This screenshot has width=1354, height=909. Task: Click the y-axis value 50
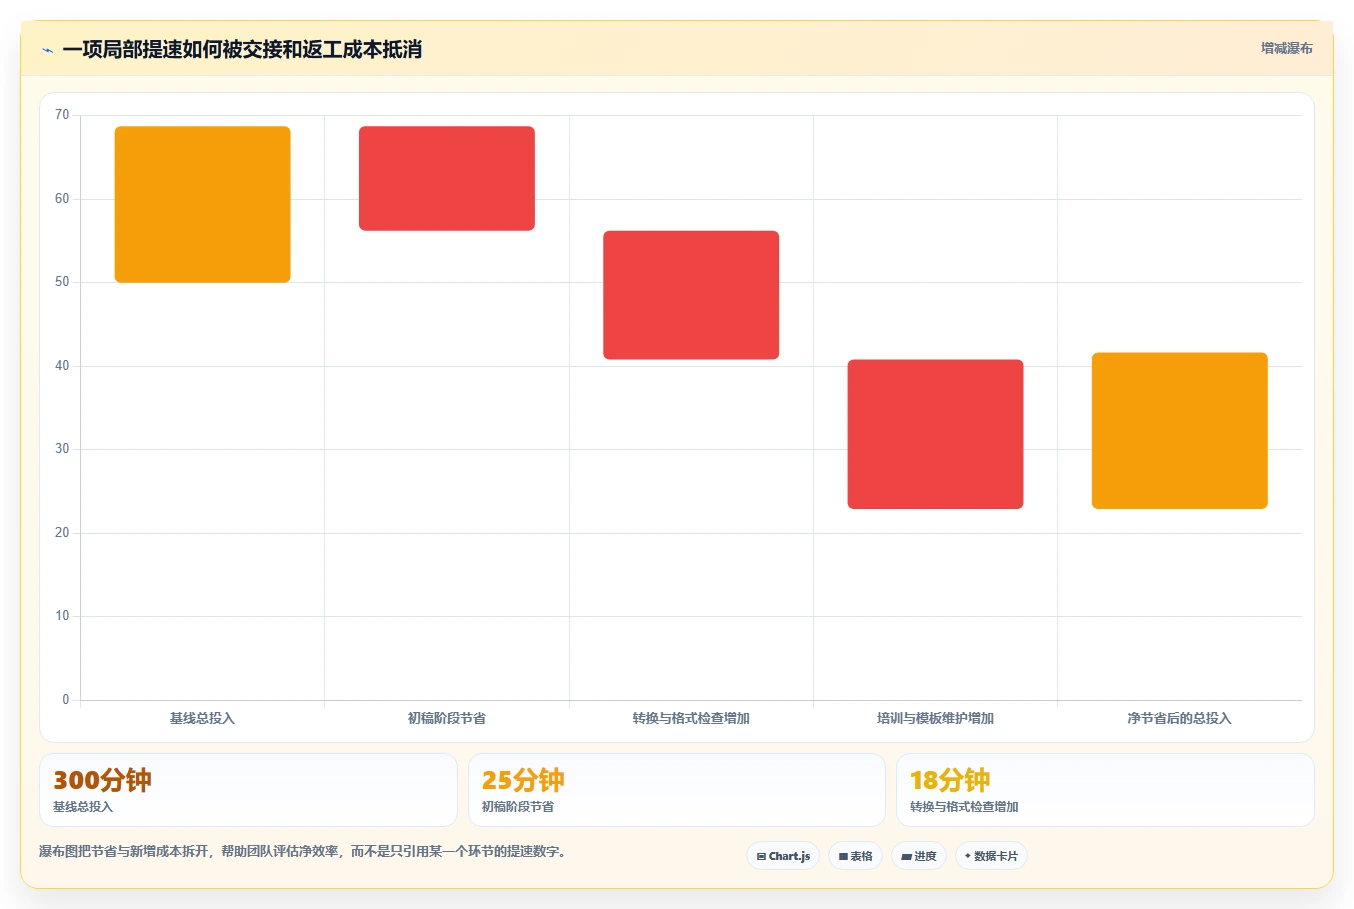coord(62,282)
